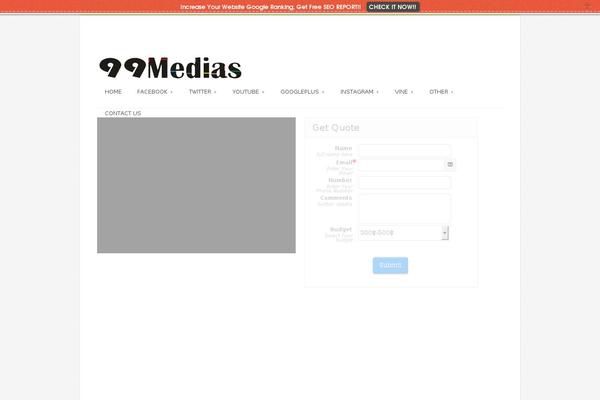Close the orange SEO report banner
This screenshot has width=600, height=400.
click(587, 6)
